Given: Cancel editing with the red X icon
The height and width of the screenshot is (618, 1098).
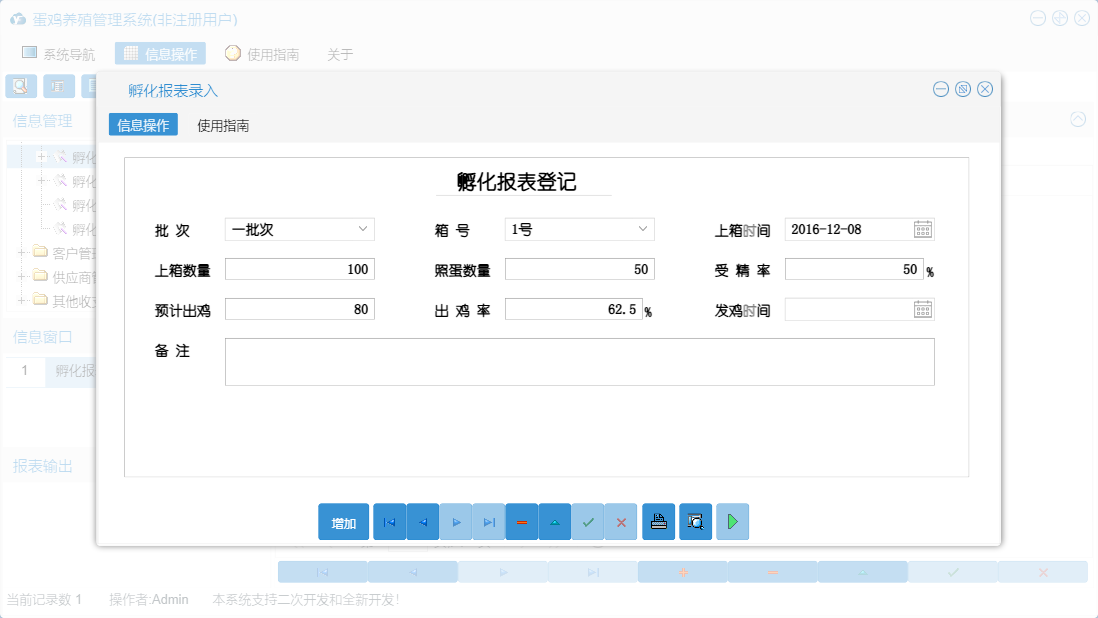Looking at the screenshot, I should pos(621,521).
